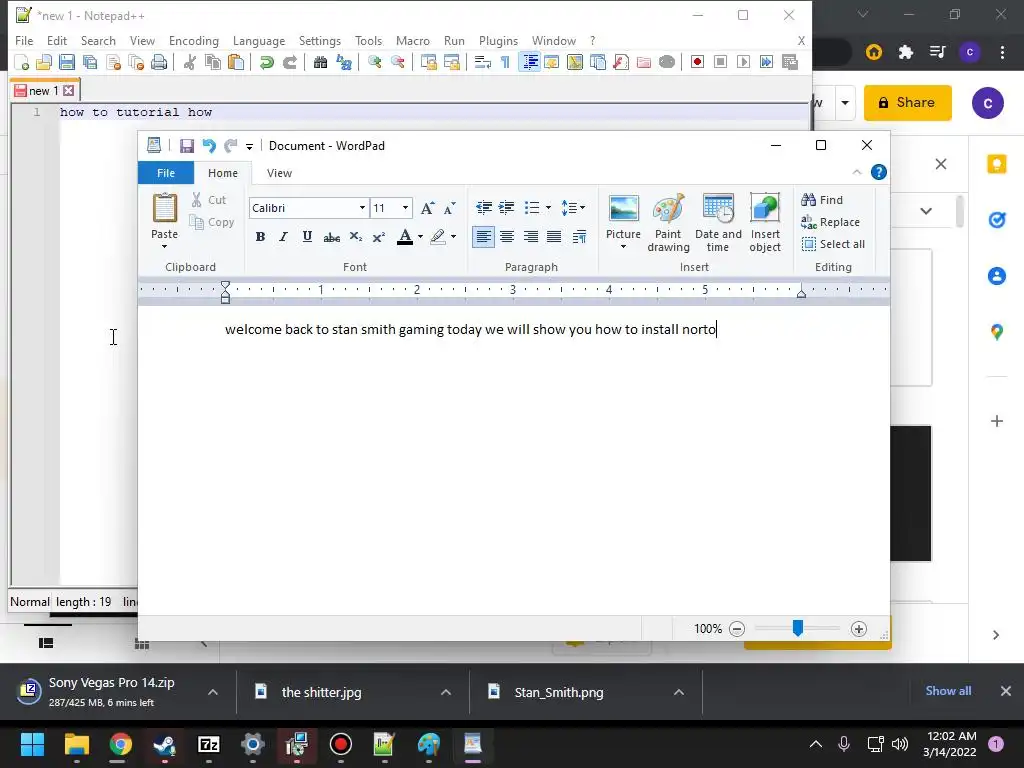The width and height of the screenshot is (1024, 768).
Task: Expand bullet list style dropdown
Action: [548, 208]
